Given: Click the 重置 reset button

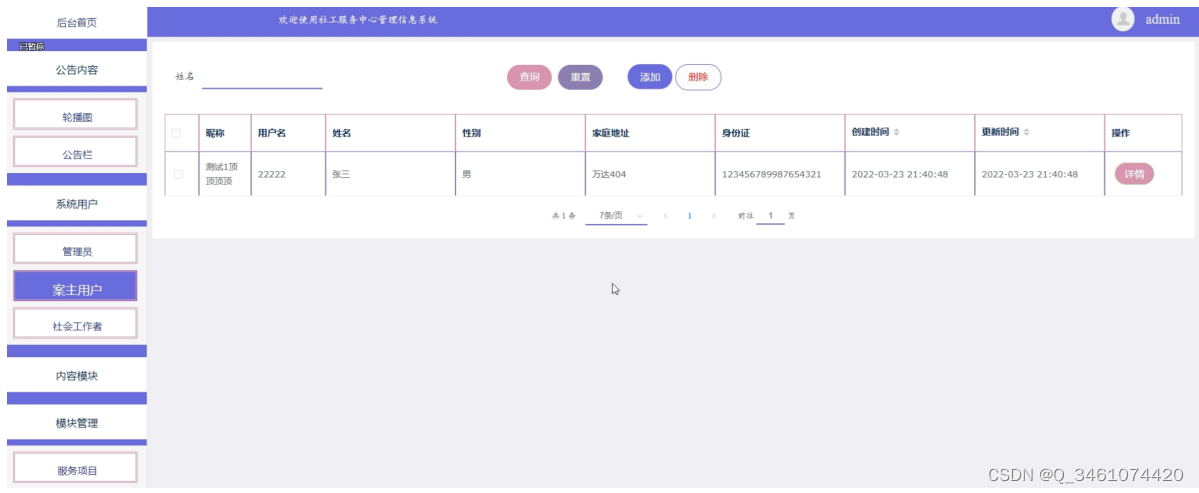Looking at the screenshot, I should (580, 77).
